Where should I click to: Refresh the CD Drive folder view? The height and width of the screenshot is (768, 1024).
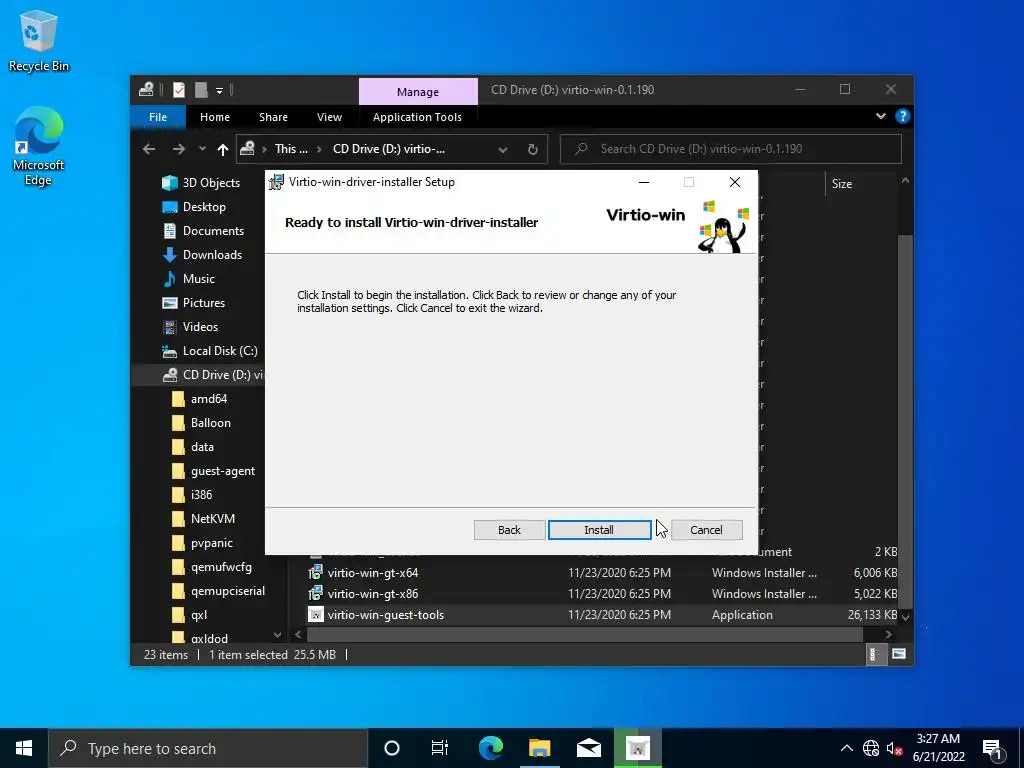[533, 150]
